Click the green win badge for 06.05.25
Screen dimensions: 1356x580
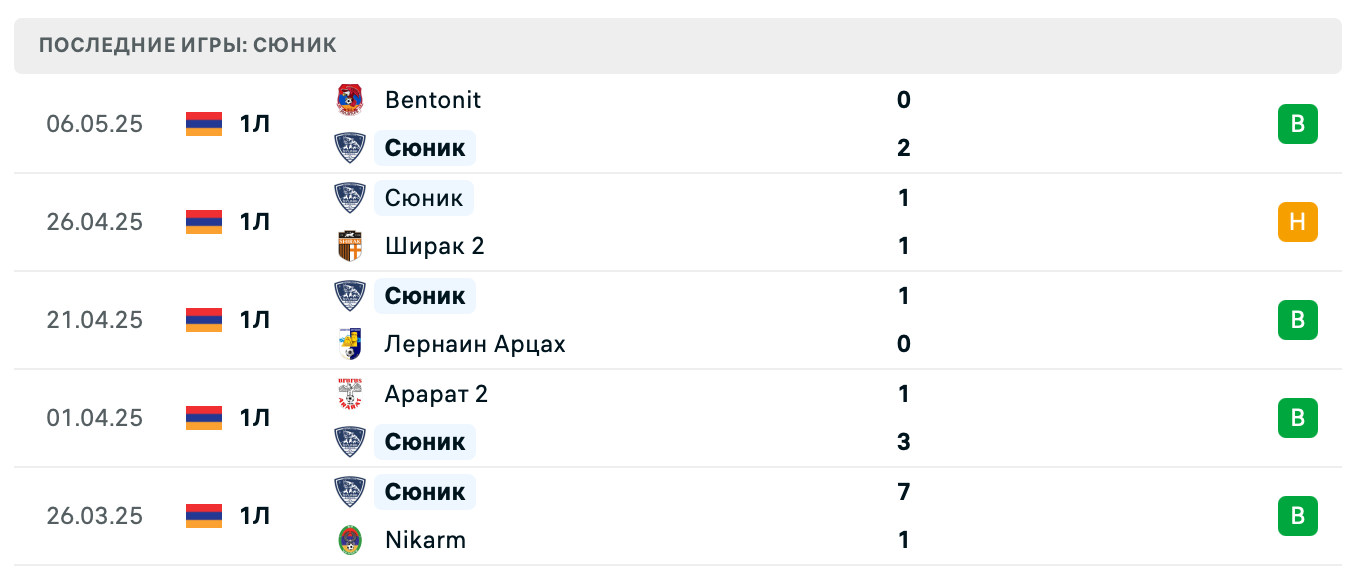pos(1297,124)
